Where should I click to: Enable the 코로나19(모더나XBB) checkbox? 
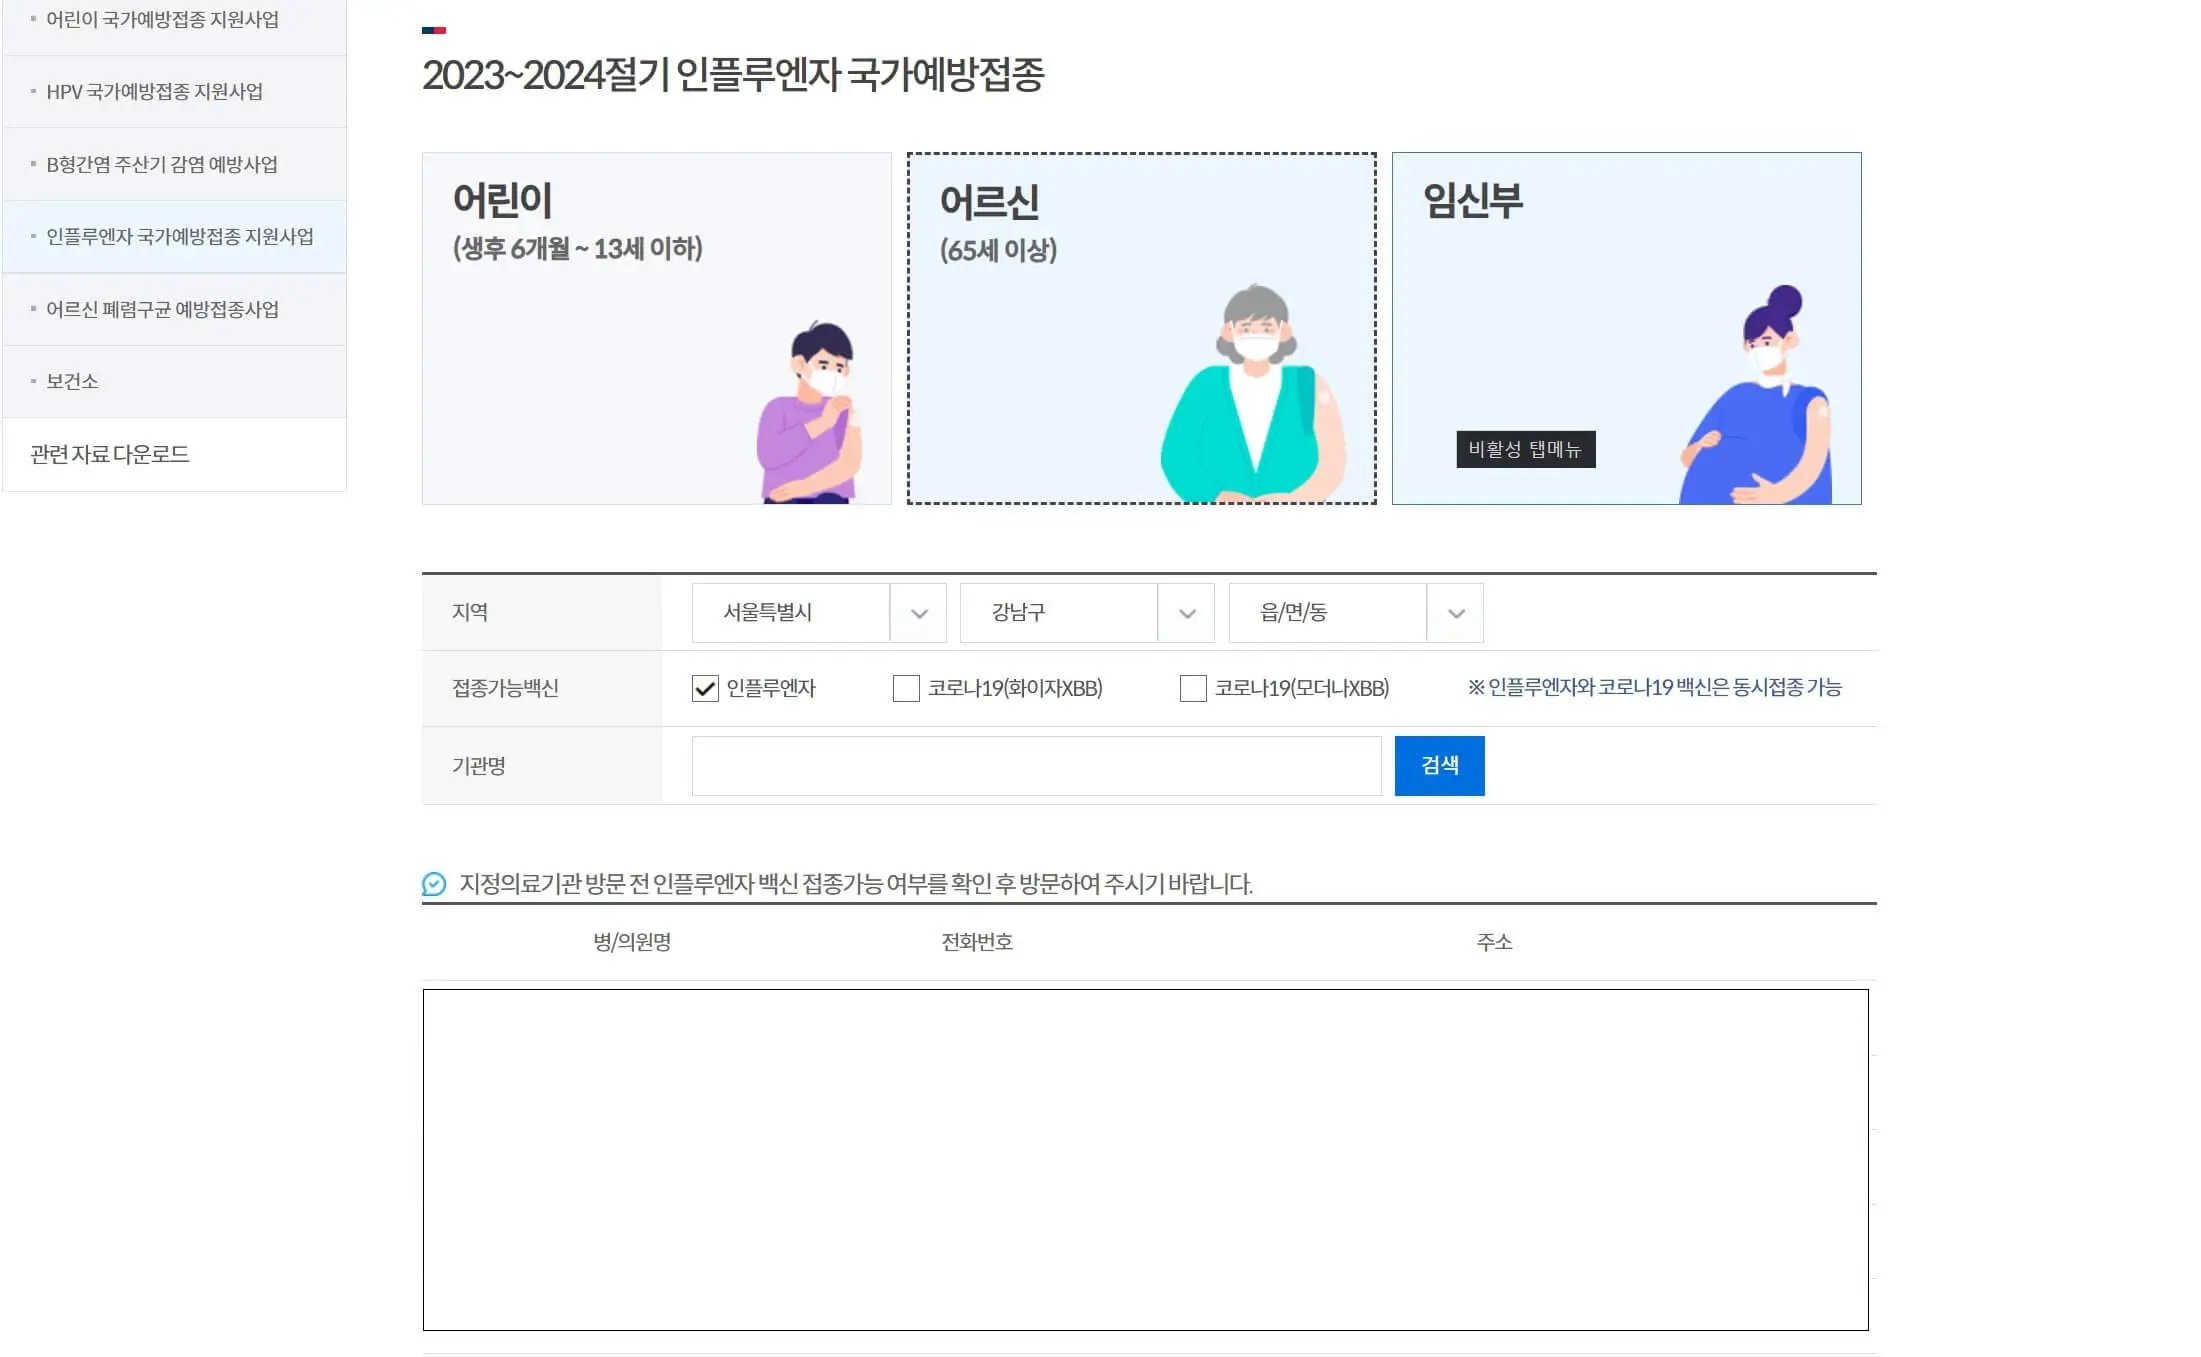point(1192,688)
